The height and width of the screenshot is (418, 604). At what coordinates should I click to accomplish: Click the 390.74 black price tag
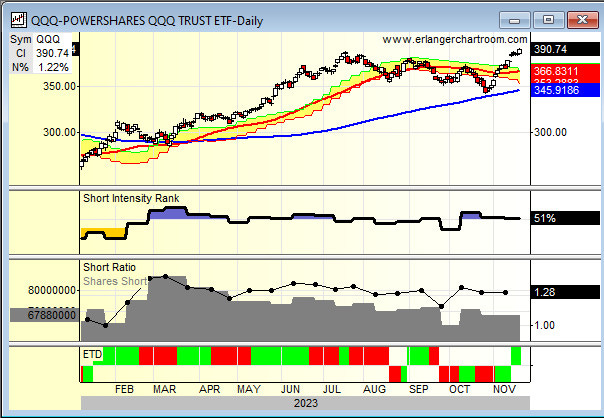coord(565,49)
